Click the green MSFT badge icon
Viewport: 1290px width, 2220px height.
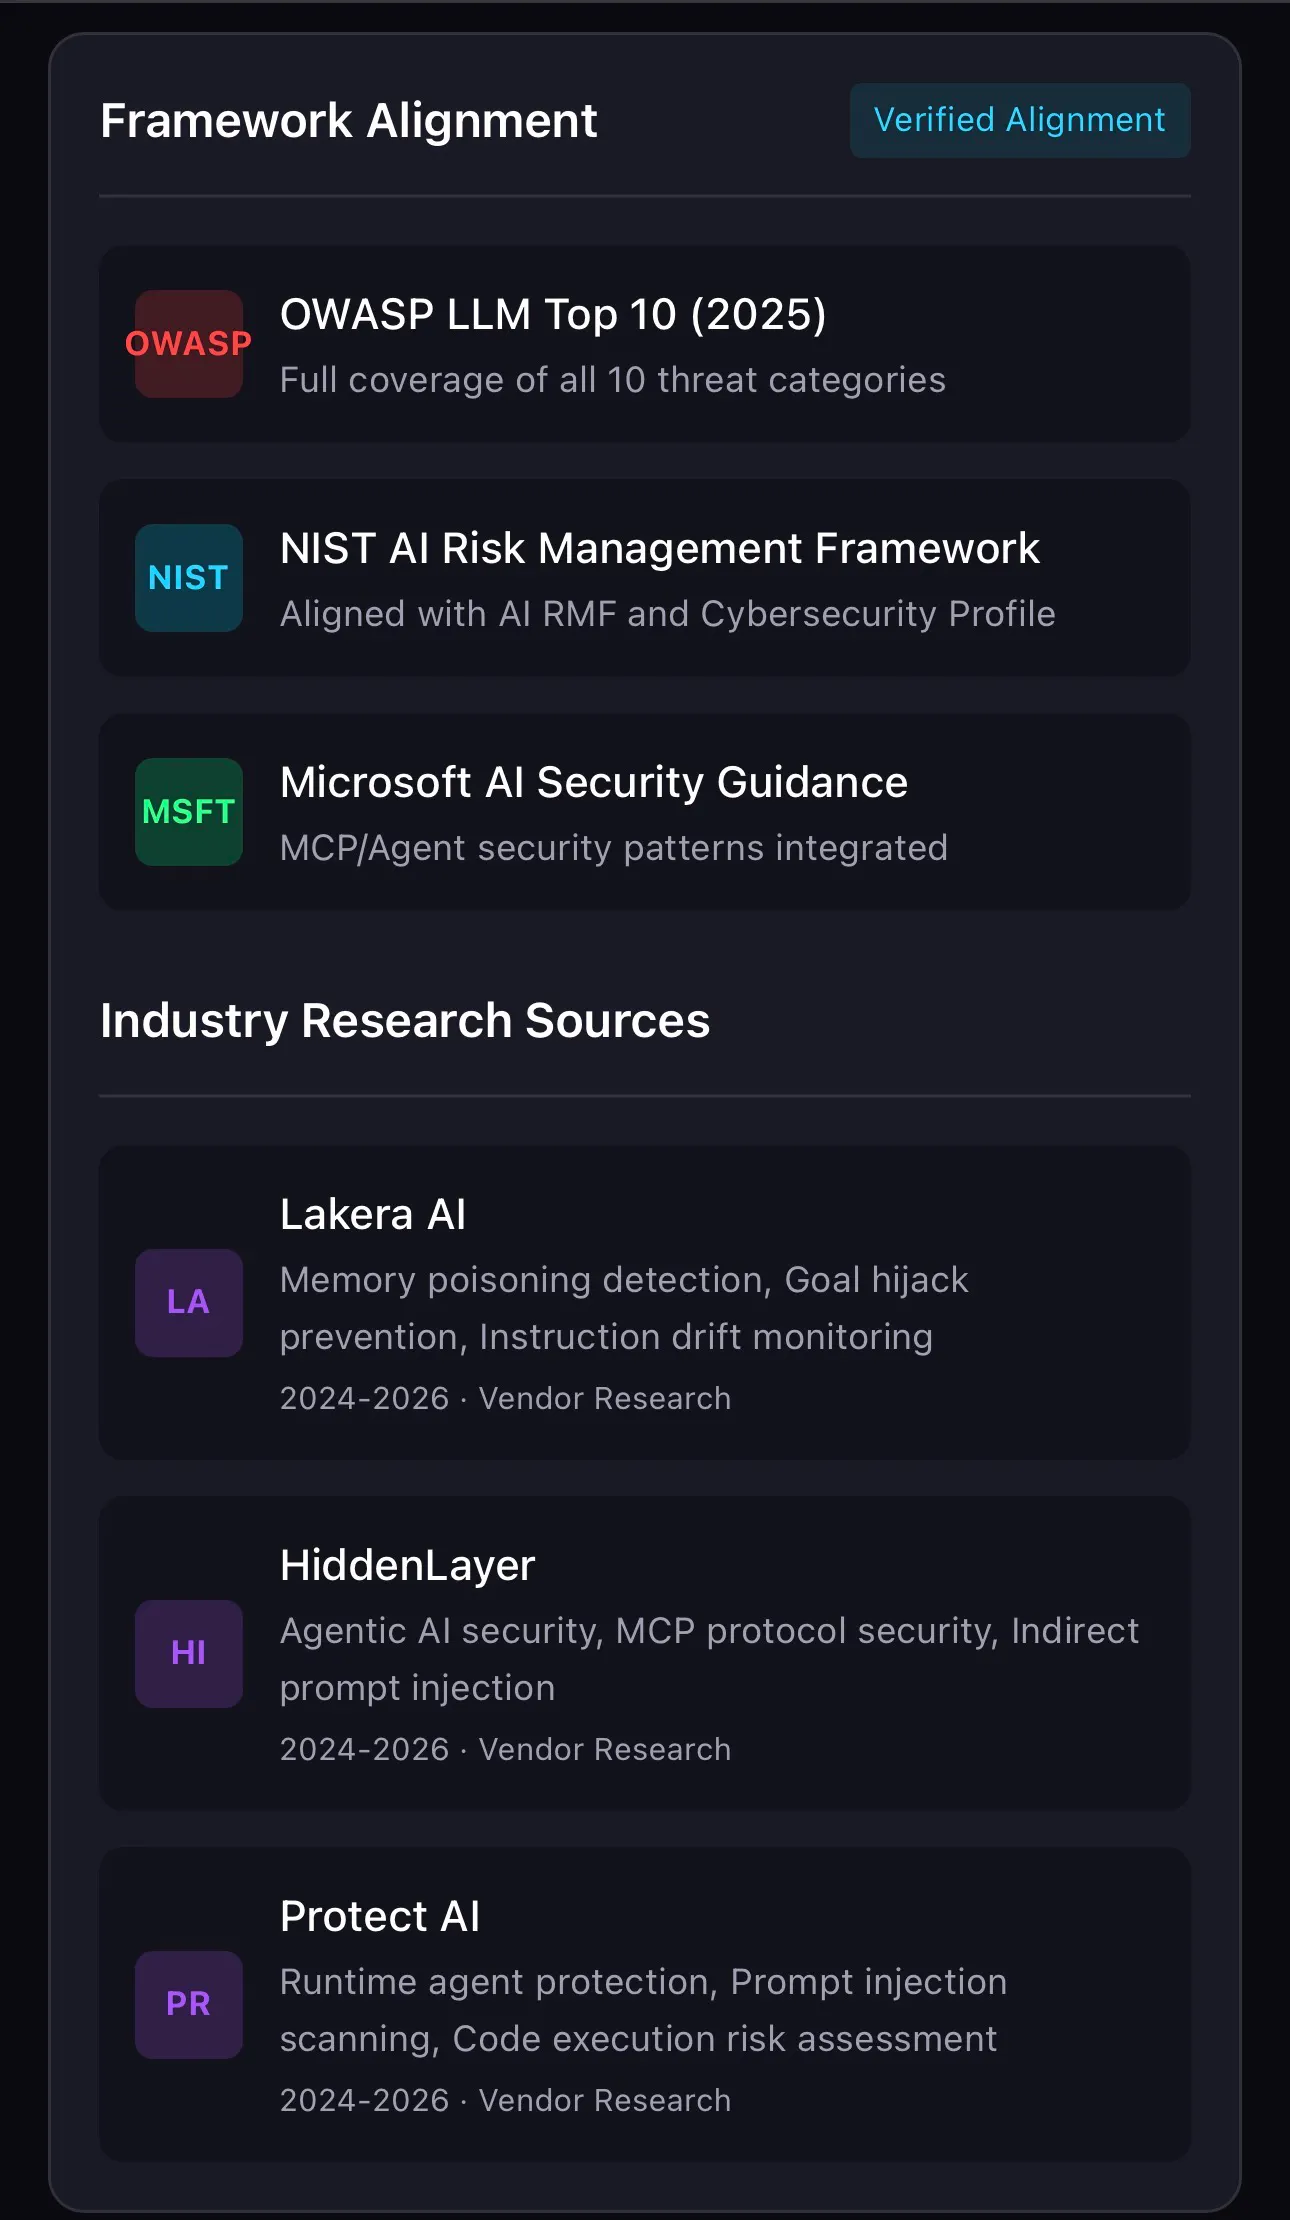coord(189,812)
